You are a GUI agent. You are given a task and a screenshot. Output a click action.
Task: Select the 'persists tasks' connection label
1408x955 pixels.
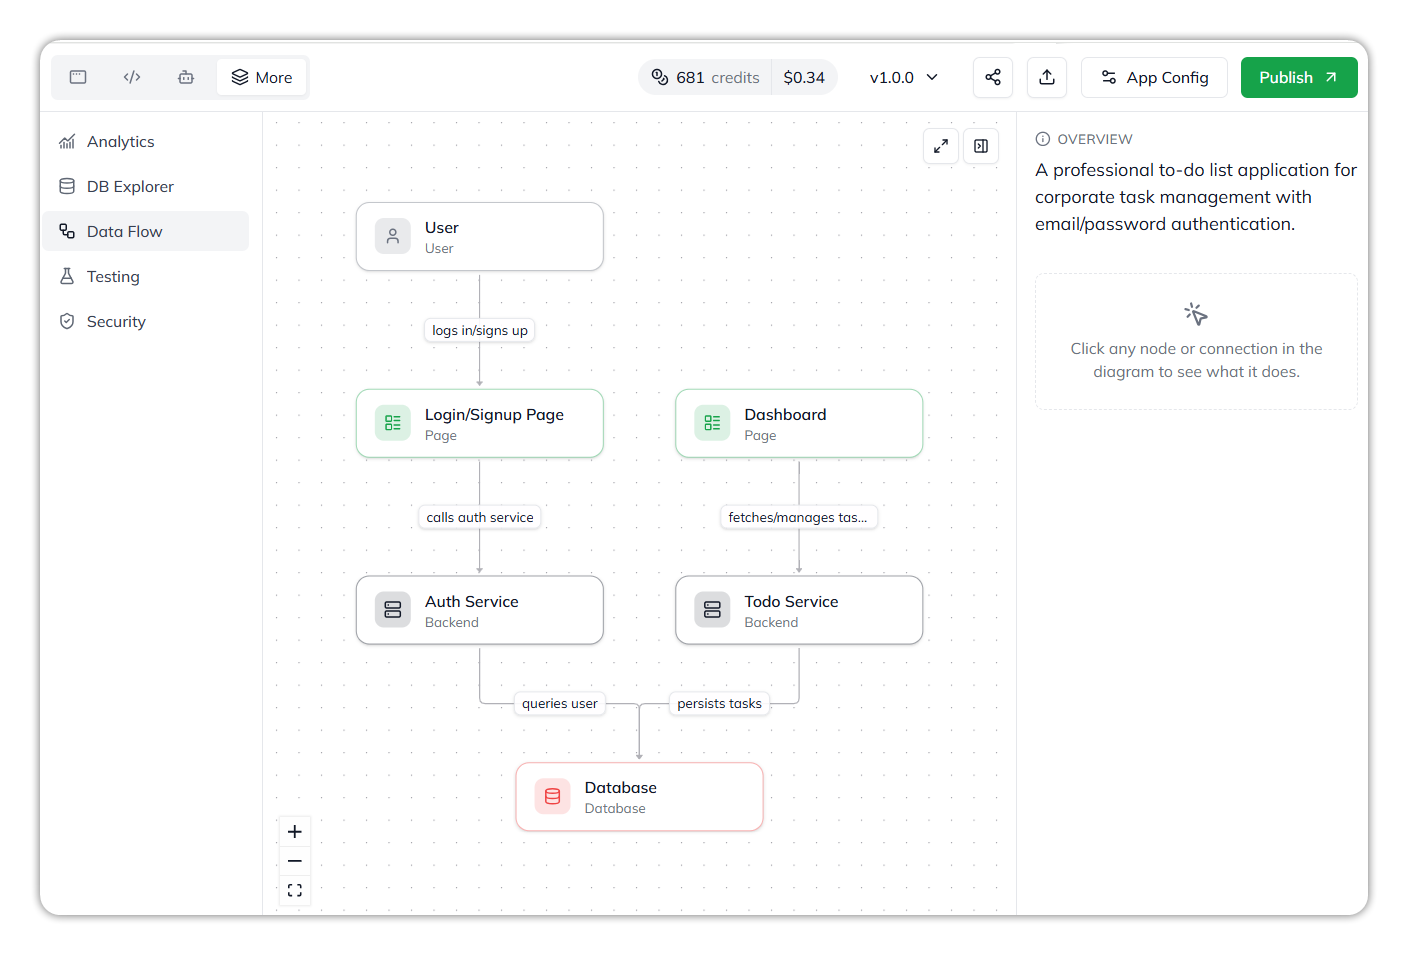[719, 703]
